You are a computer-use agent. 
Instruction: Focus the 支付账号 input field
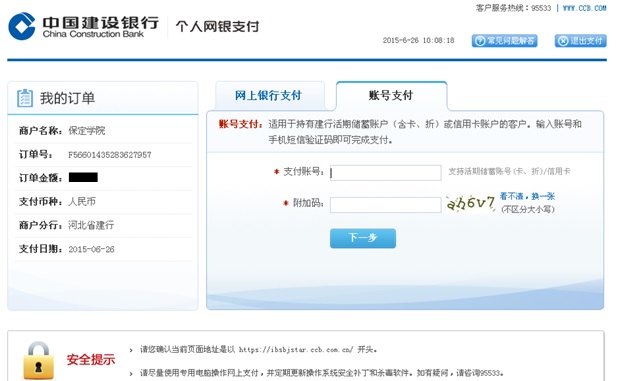(385, 172)
